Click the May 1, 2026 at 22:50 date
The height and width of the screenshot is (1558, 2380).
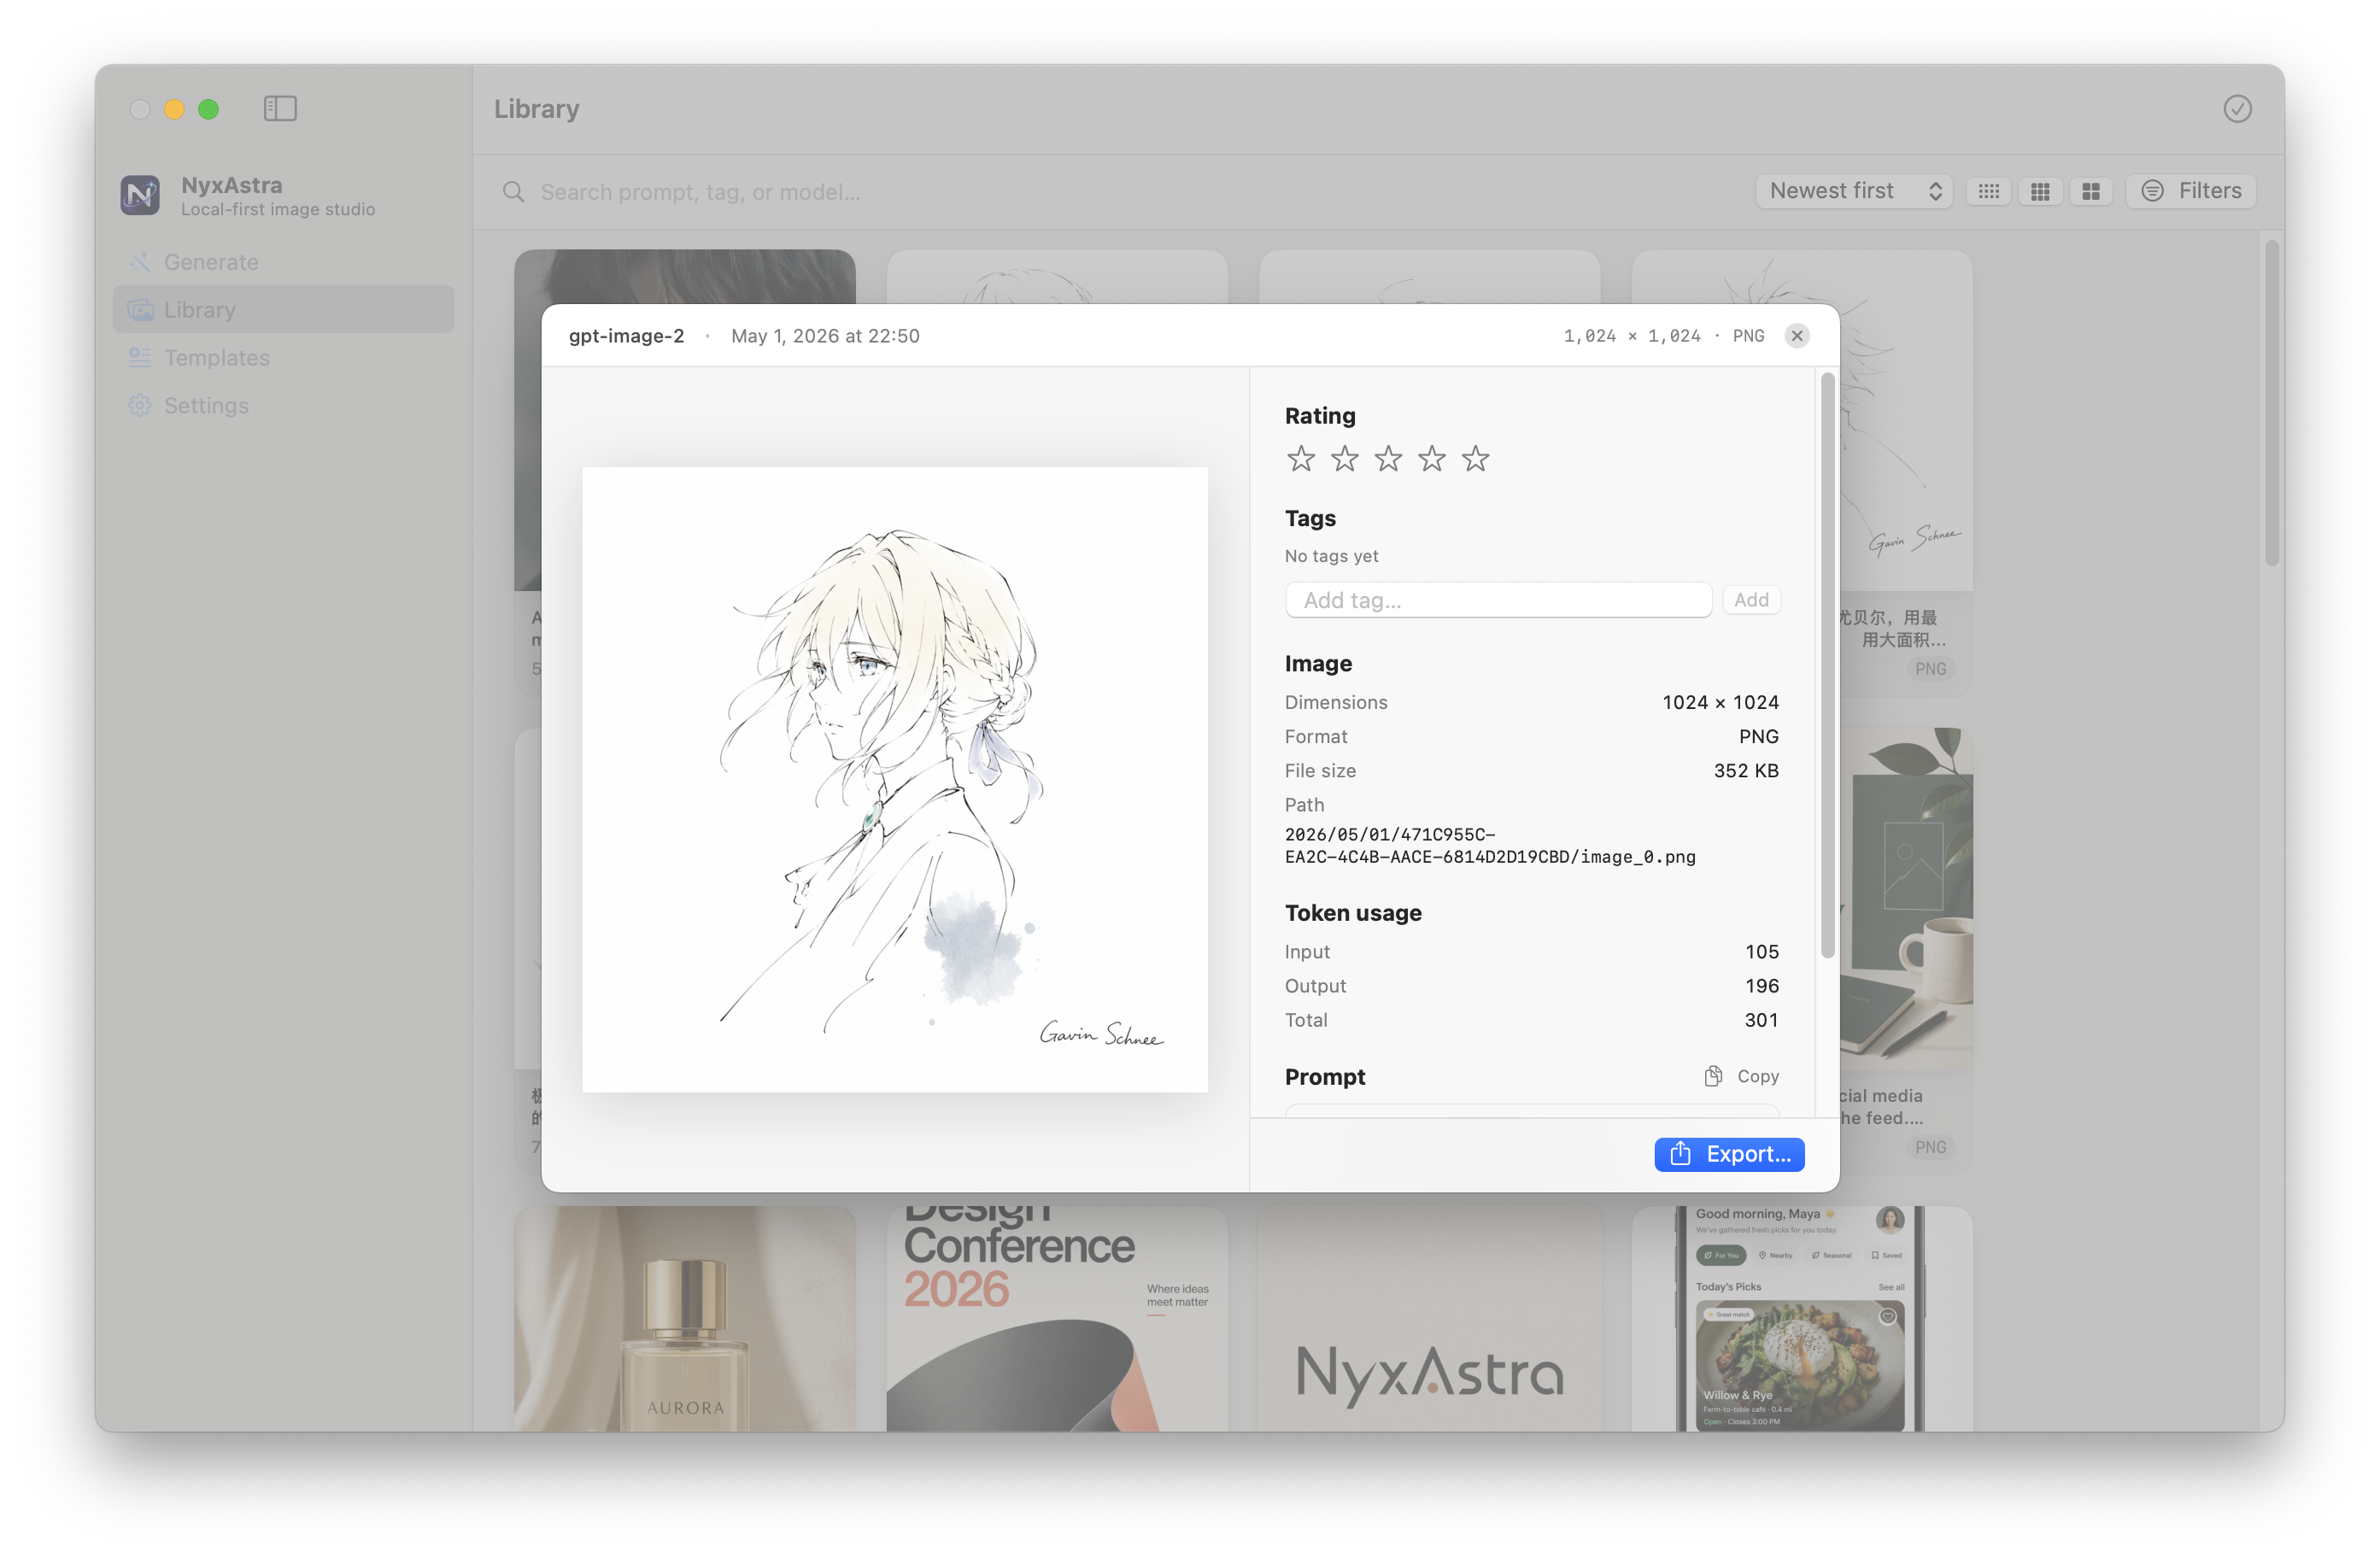[x=825, y=336]
